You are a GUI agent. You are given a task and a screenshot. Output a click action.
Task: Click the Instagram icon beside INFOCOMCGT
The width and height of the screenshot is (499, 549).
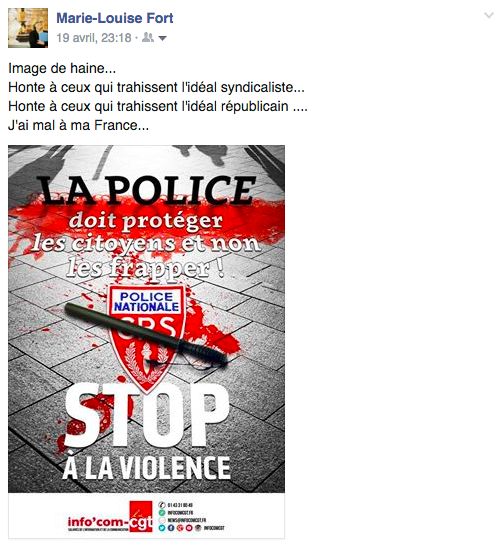pos(198,528)
